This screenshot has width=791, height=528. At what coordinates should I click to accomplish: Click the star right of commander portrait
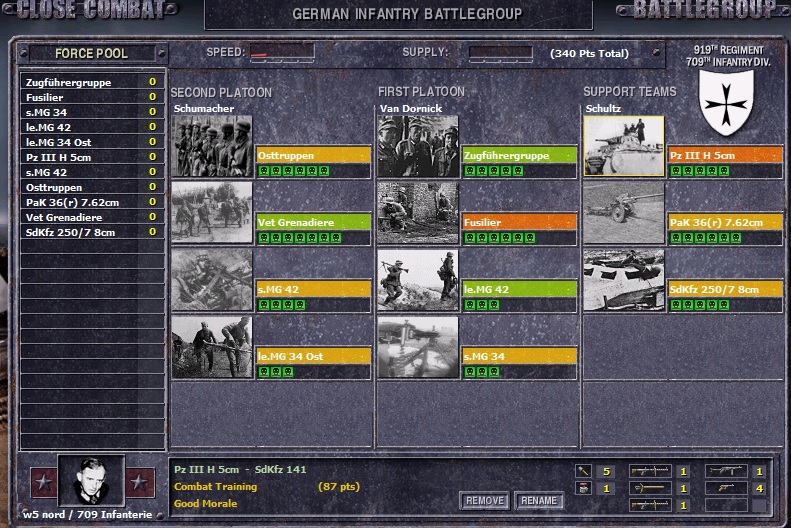[x=139, y=482]
